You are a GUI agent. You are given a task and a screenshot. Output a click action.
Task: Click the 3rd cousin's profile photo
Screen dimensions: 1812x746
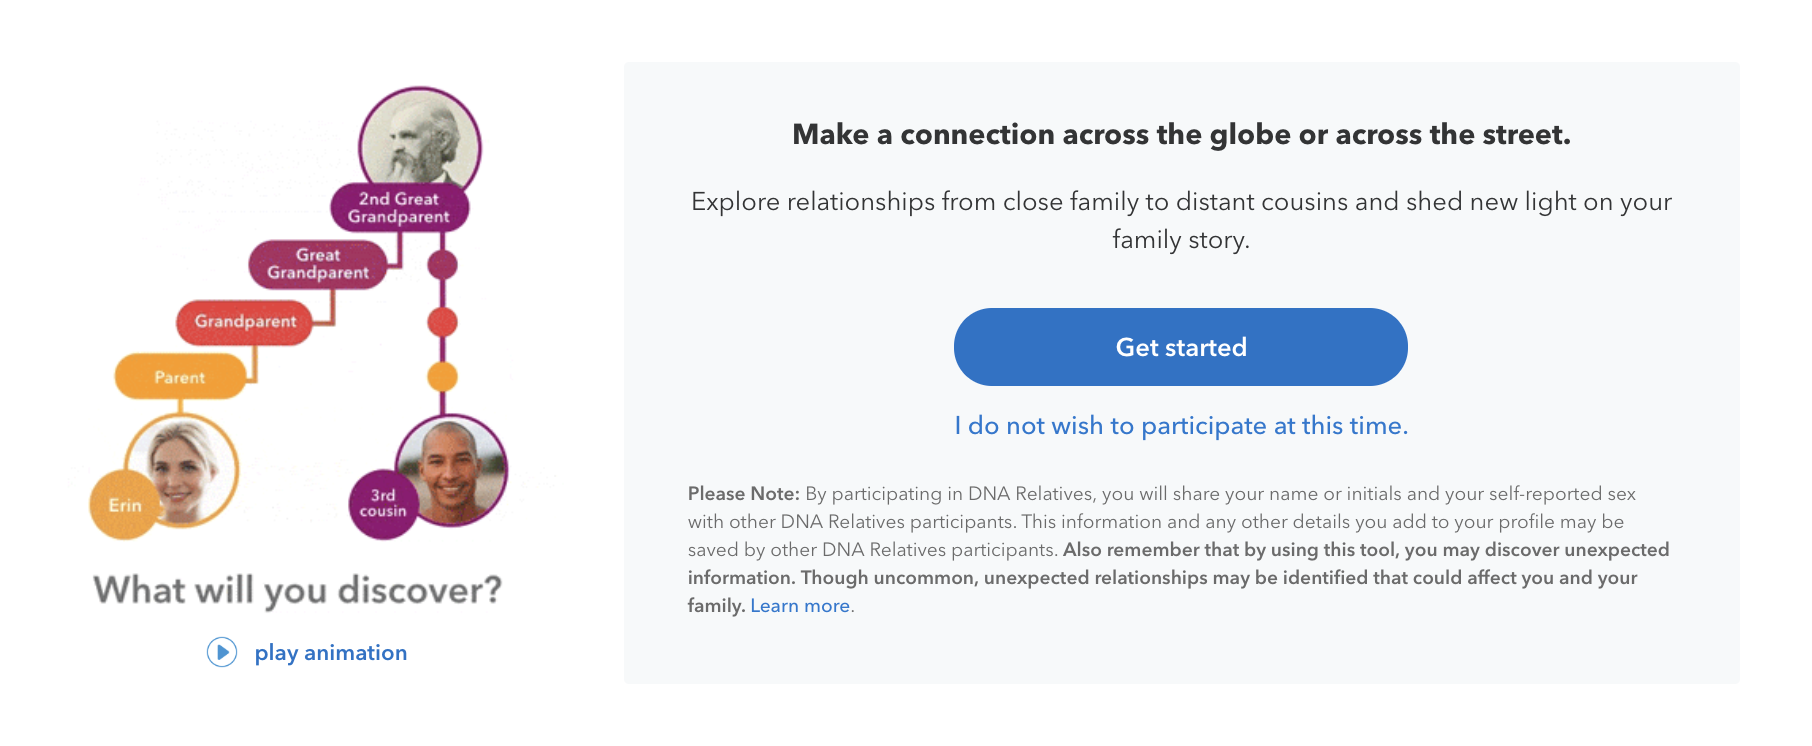[453, 470]
